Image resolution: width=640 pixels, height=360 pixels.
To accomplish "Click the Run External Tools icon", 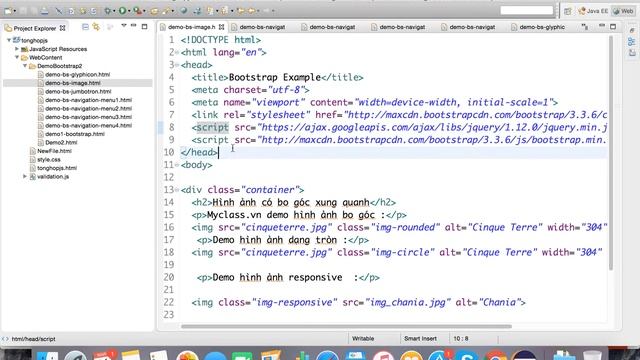I will click(x=138, y=11).
